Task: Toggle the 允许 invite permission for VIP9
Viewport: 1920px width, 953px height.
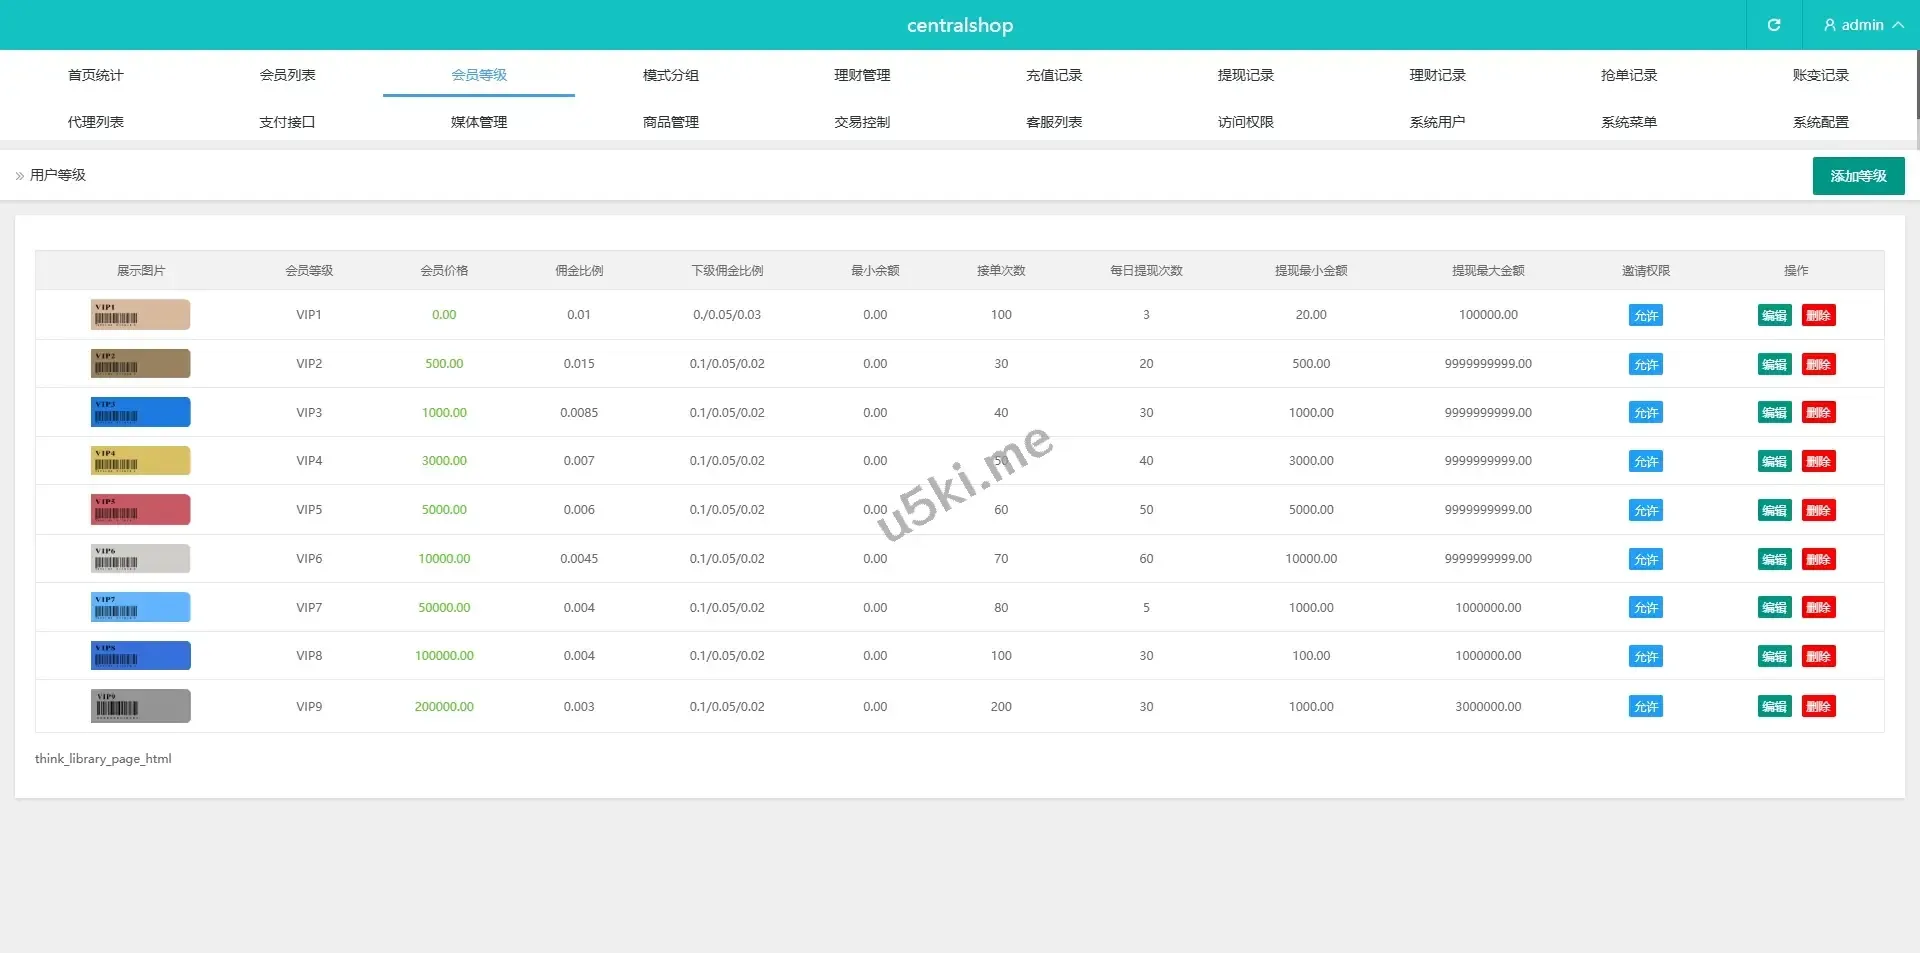Action: pyautogui.click(x=1645, y=707)
